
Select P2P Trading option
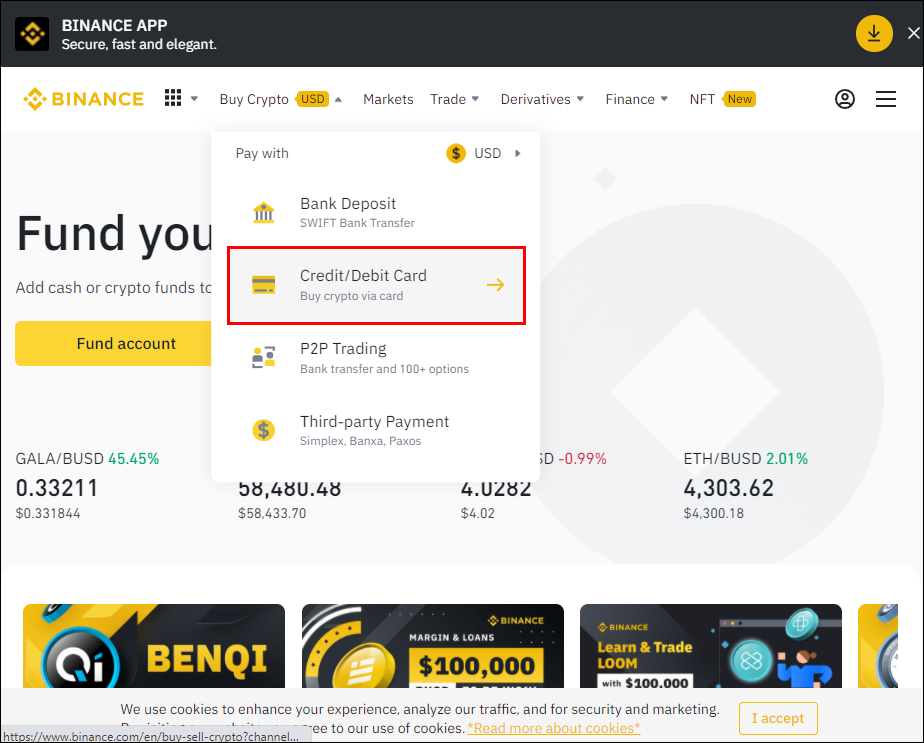point(376,358)
